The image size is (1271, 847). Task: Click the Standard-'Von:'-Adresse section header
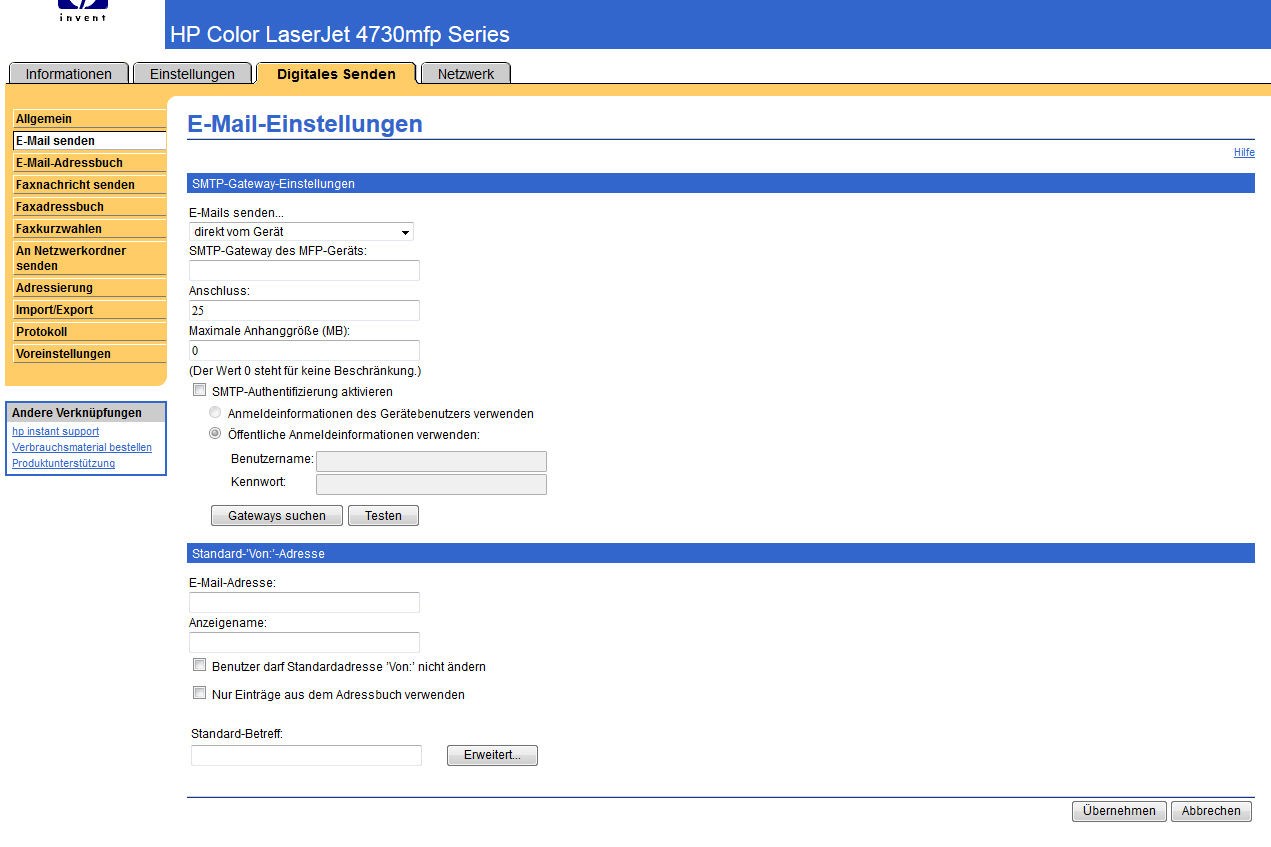click(x=720, y=553)
